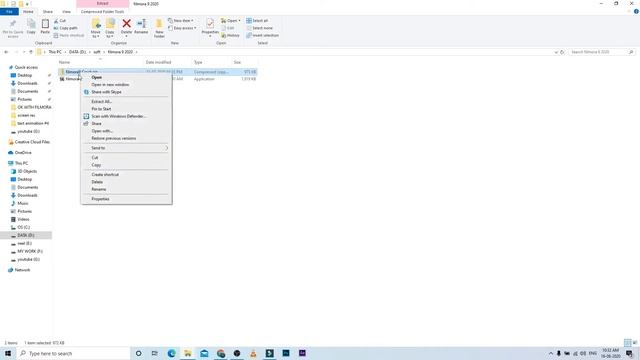
Task: Sort files by the Name column header
Action: (64, 62)
